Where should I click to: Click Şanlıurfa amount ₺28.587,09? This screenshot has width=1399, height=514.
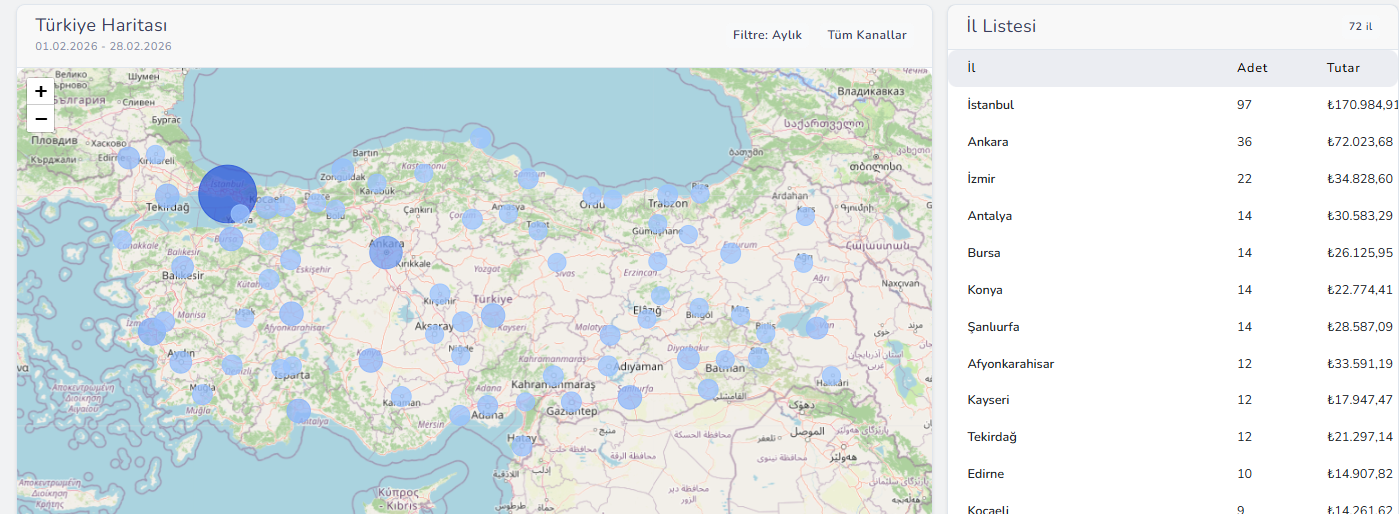pyautogui.click(x=1360, y=327)
